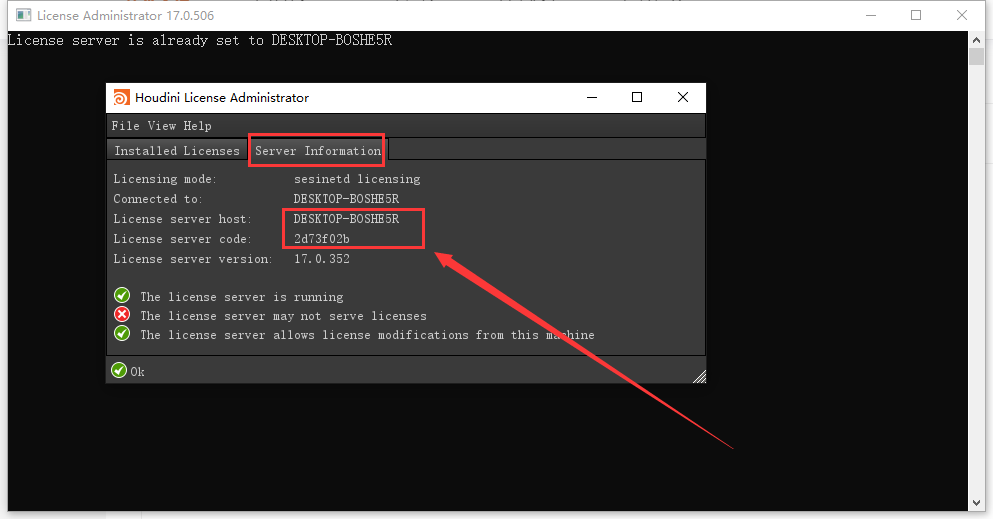The width and height of the screenshot is (993, 519).
Task: Close the License Administrator 17.0.506 console
Action: tap(962, 15)
